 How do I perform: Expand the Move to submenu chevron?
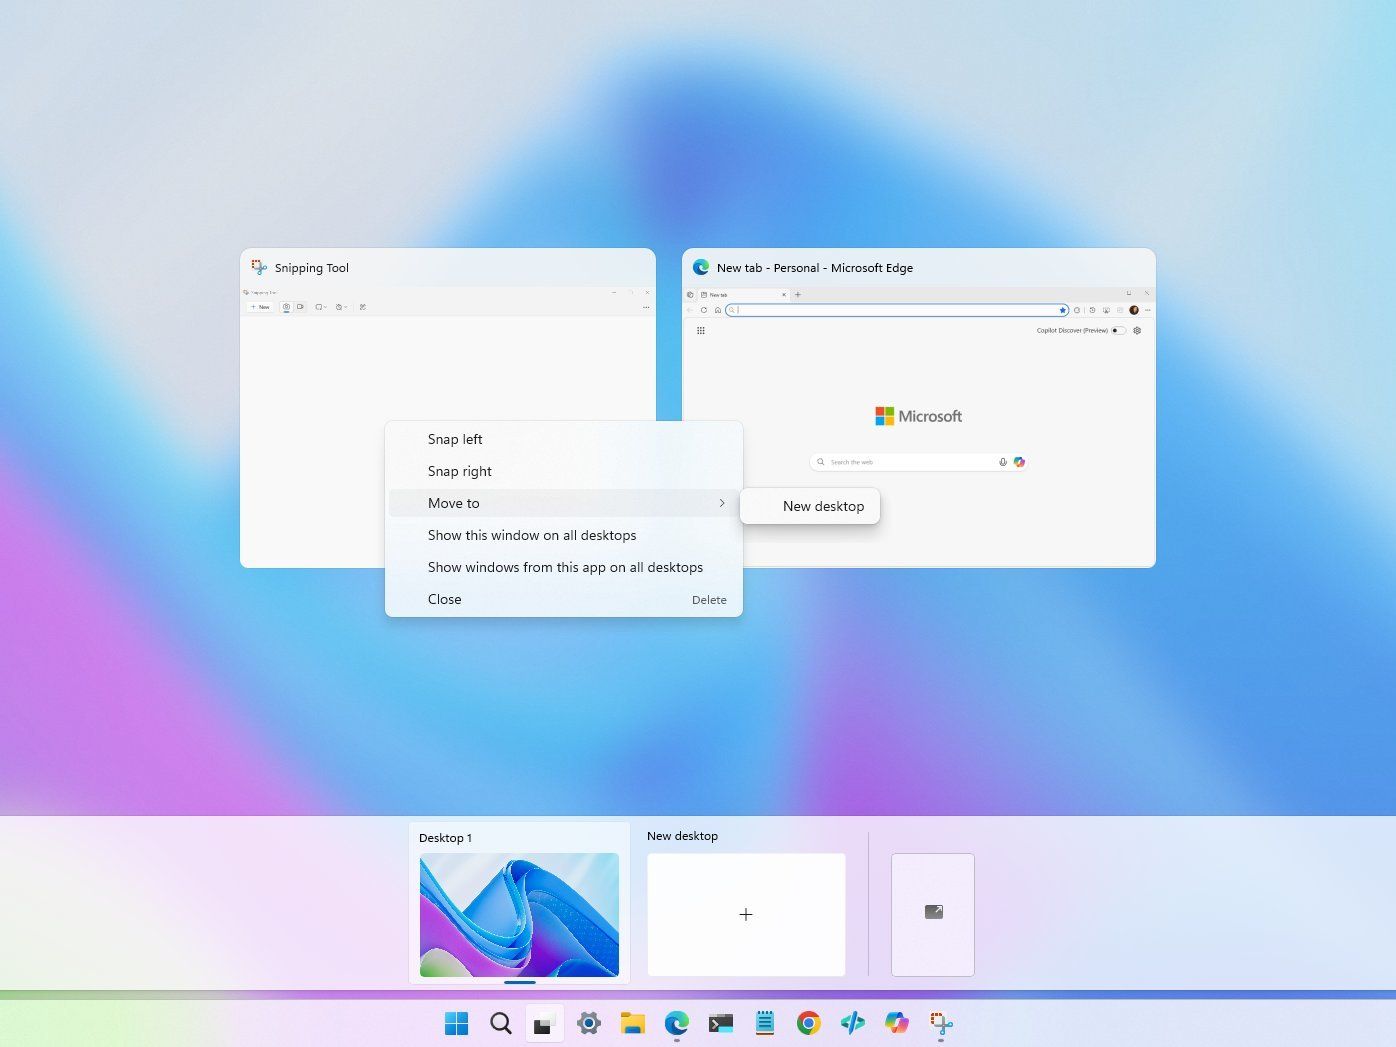pyautogui.click(x=722, y=503)
